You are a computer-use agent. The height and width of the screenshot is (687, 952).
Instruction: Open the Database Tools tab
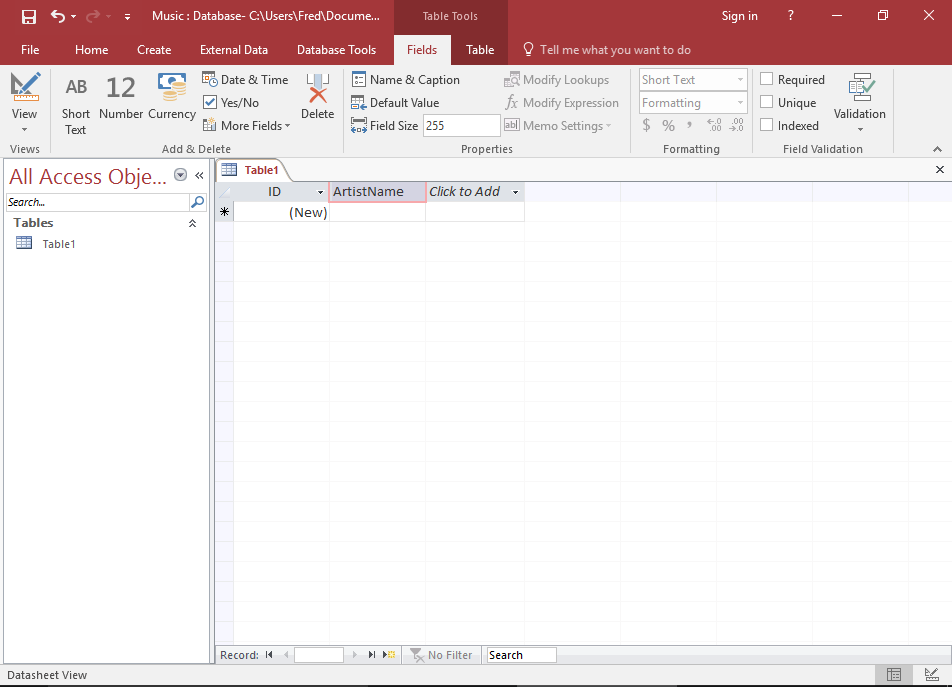(x=336, y=50)
